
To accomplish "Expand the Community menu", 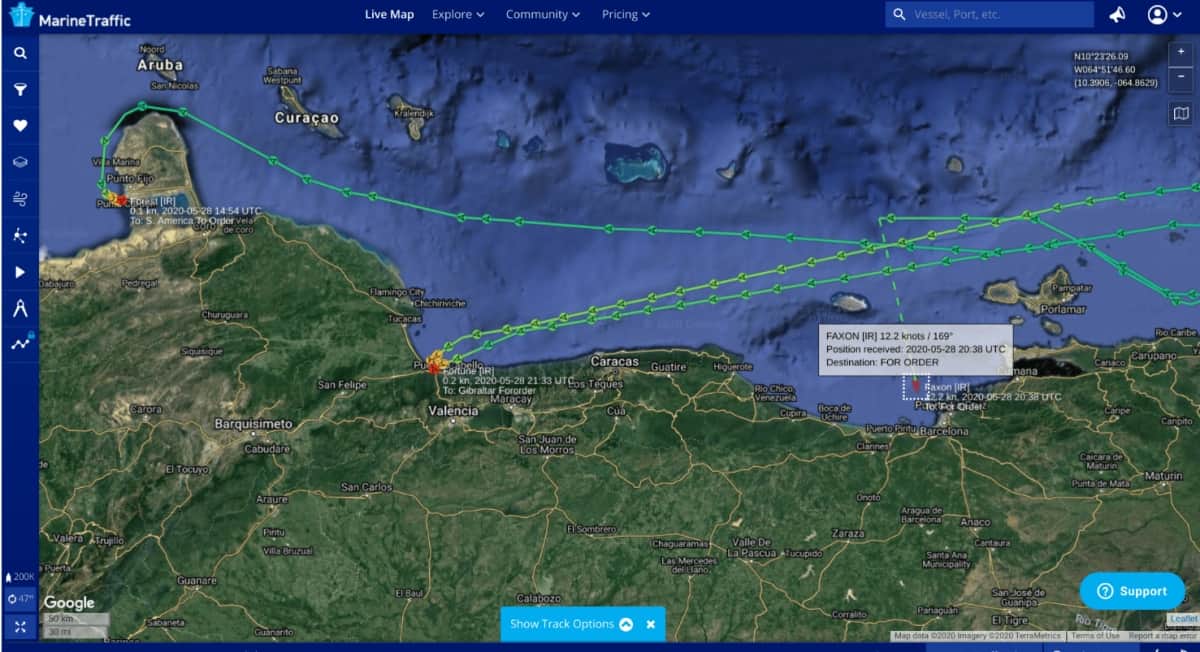I will point(542,15).
